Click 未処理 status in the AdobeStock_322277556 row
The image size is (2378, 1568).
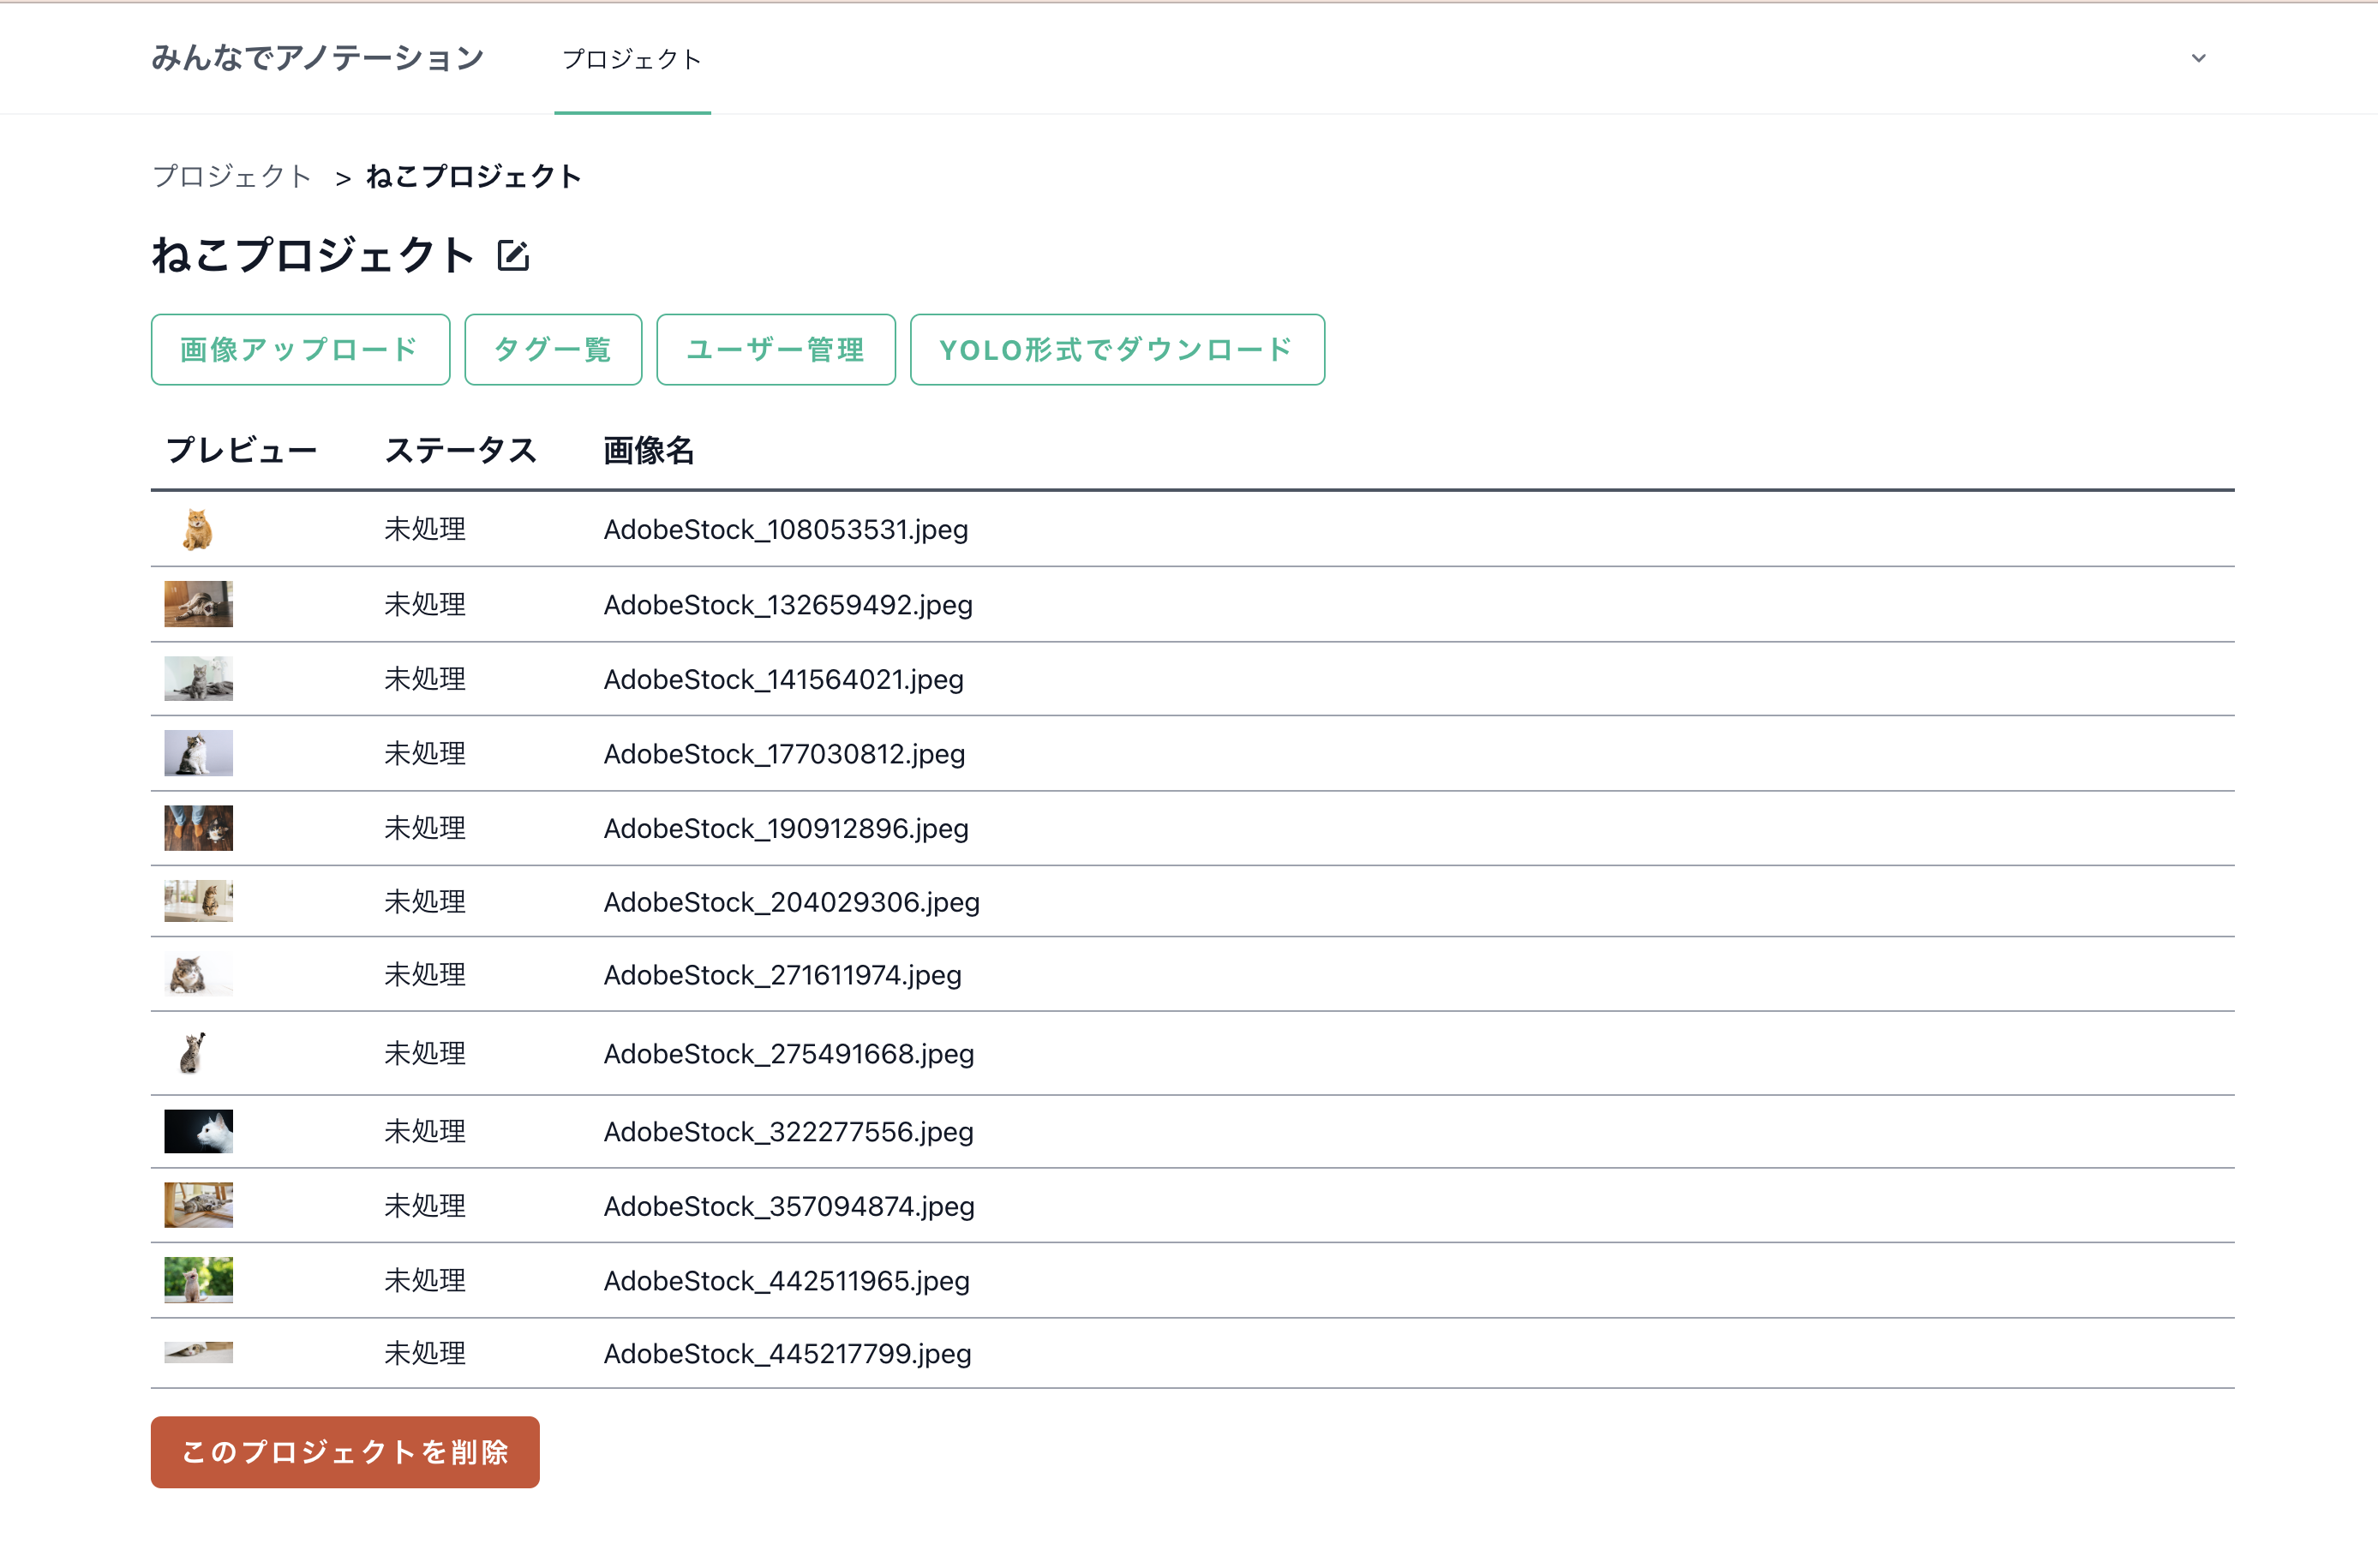point(425,1131)
